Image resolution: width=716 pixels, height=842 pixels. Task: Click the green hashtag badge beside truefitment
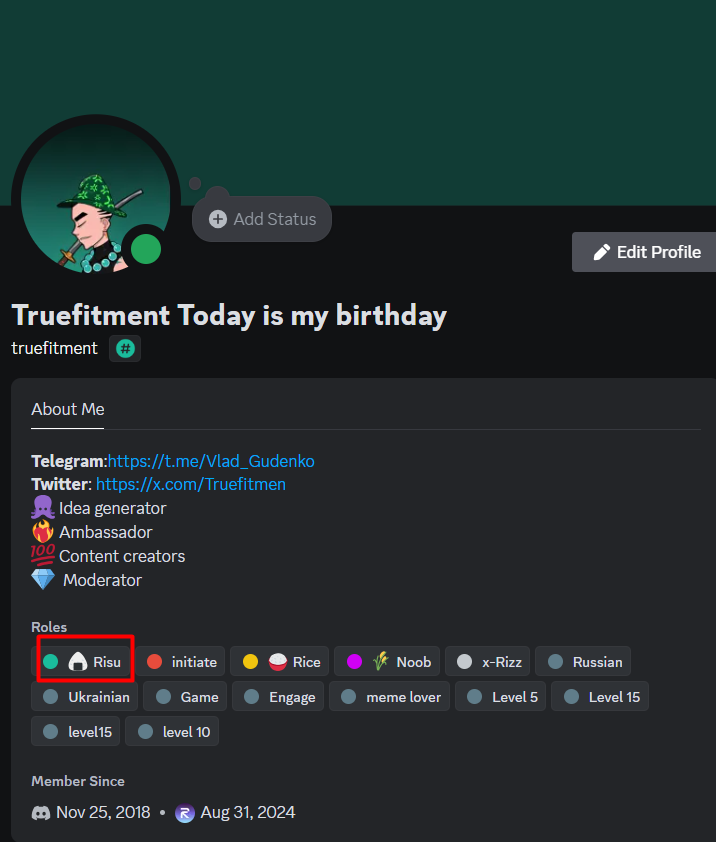125,348
